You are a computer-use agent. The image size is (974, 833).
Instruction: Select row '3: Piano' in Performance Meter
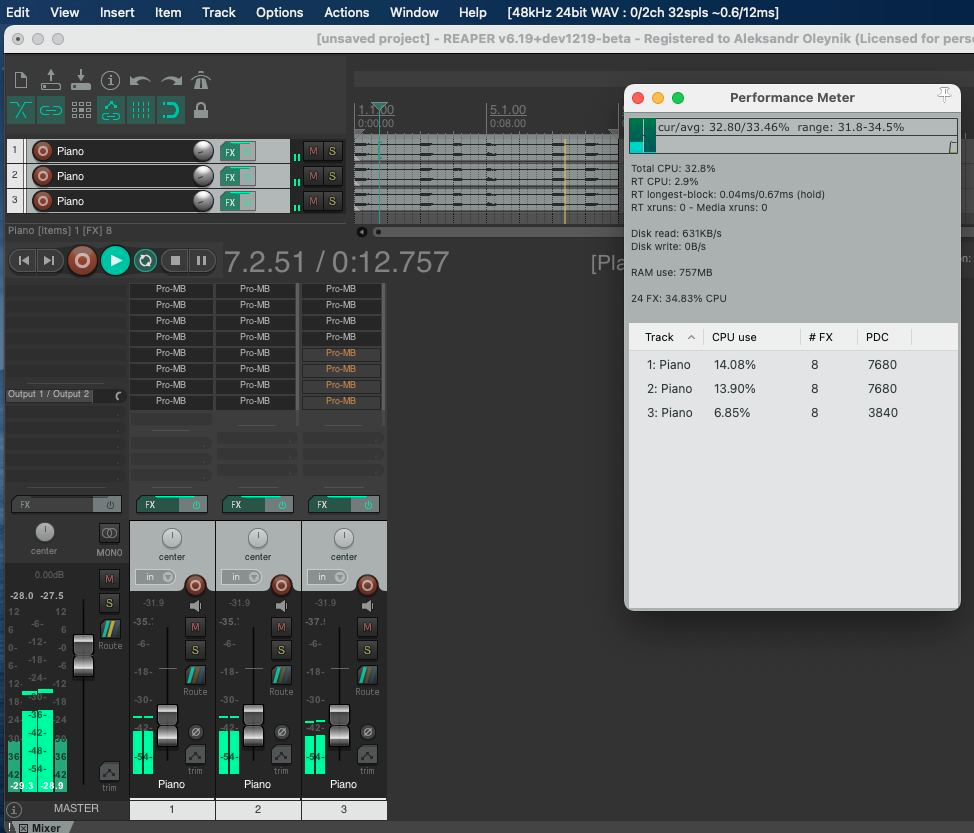(x=793, y=413)
